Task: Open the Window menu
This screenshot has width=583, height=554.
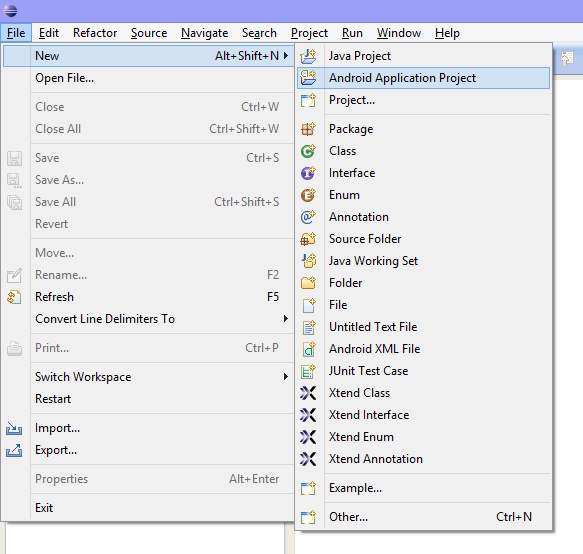Action: click(399, 33)
